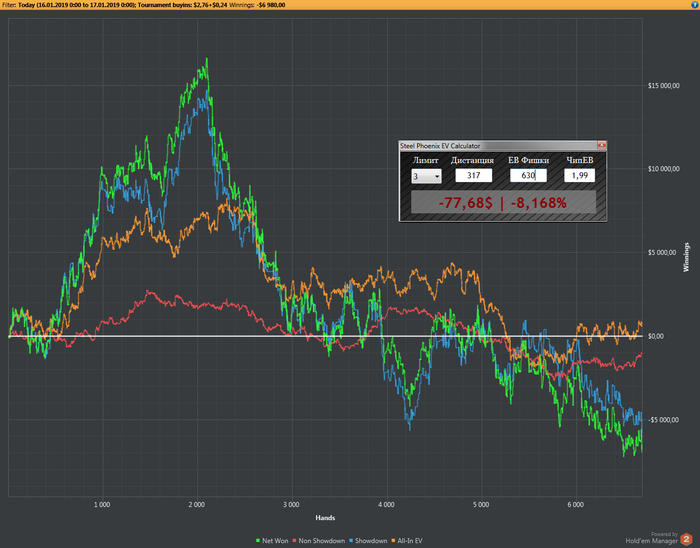Click the 2 000 hands axis label

197,505
